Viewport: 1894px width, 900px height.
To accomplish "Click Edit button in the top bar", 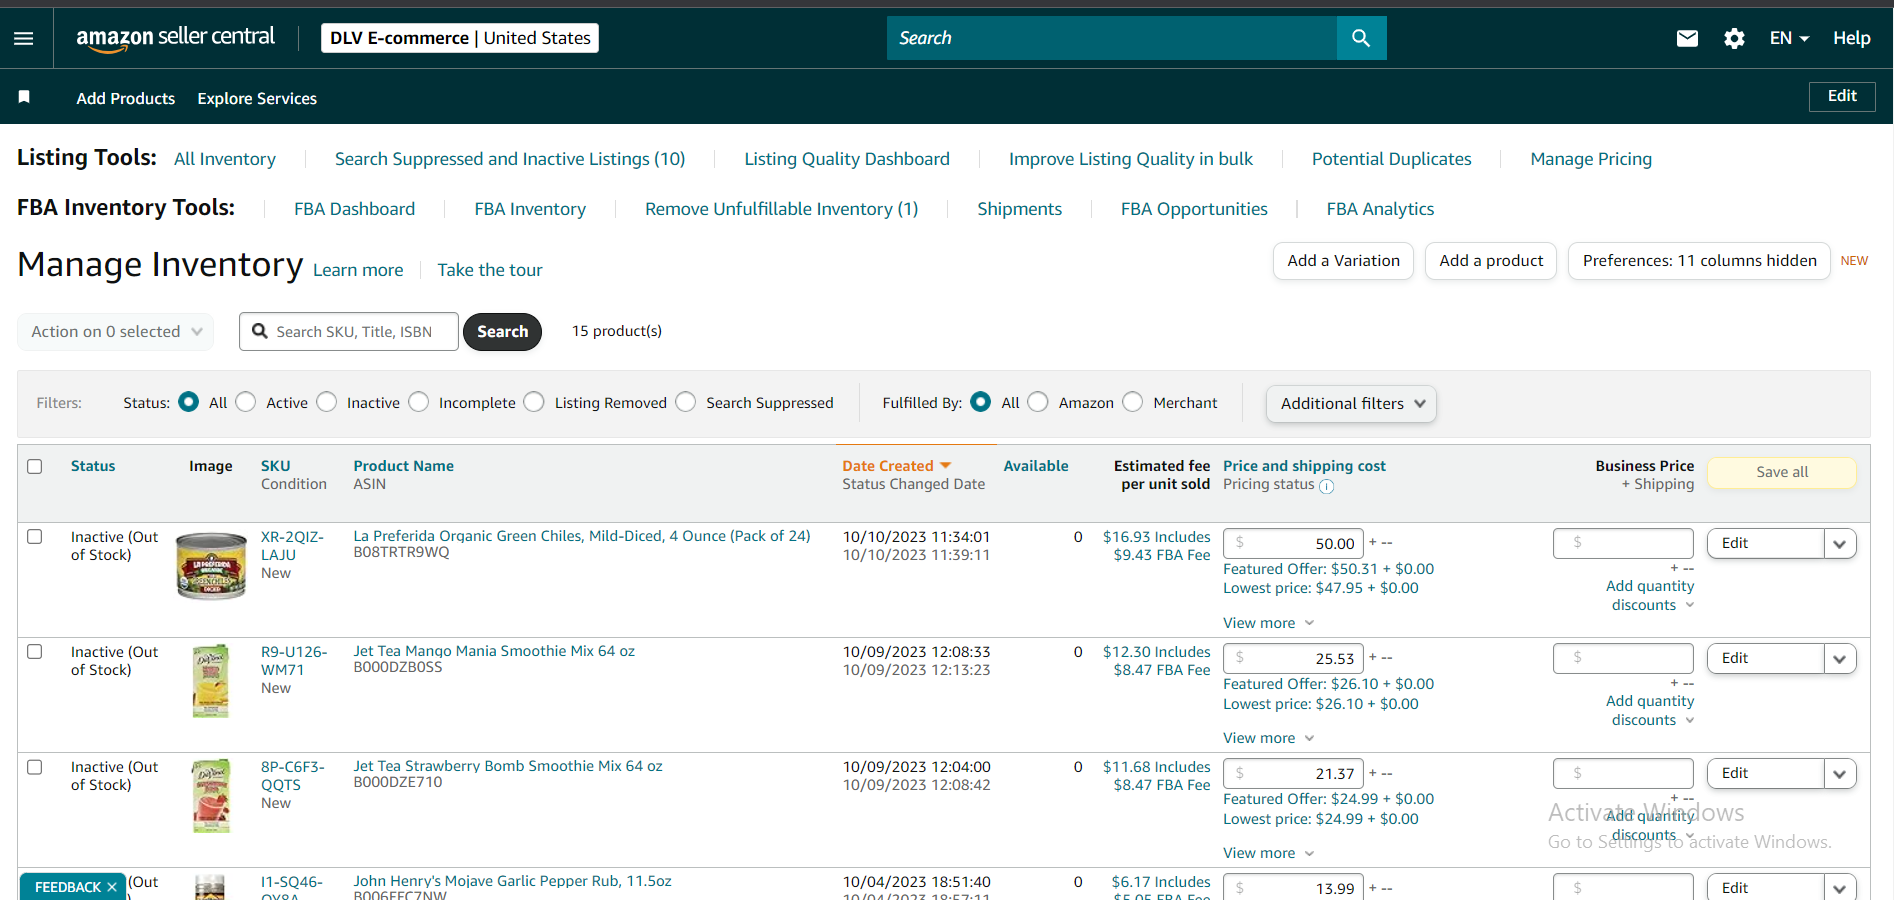I will (1842, 96).
